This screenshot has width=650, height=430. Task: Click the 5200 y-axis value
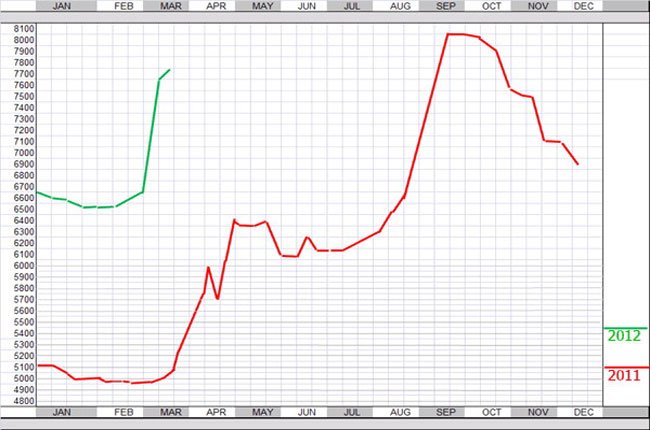tap(24, 356)
